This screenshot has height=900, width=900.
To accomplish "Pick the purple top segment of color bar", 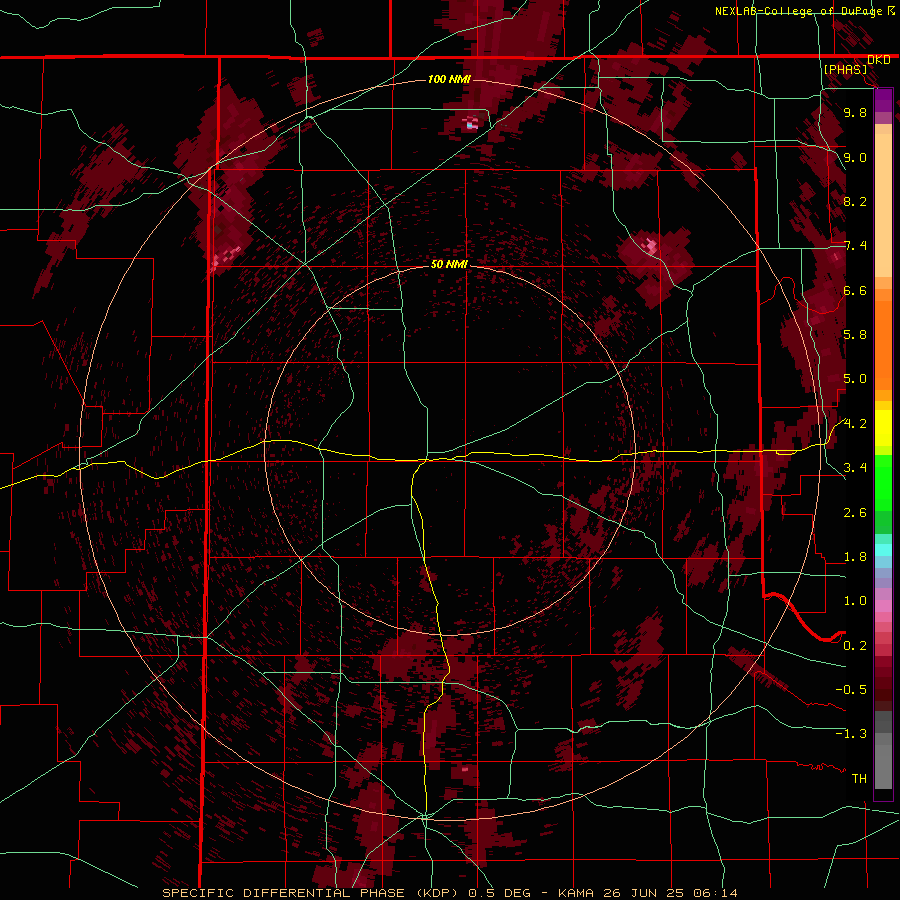I will point(883,100).
